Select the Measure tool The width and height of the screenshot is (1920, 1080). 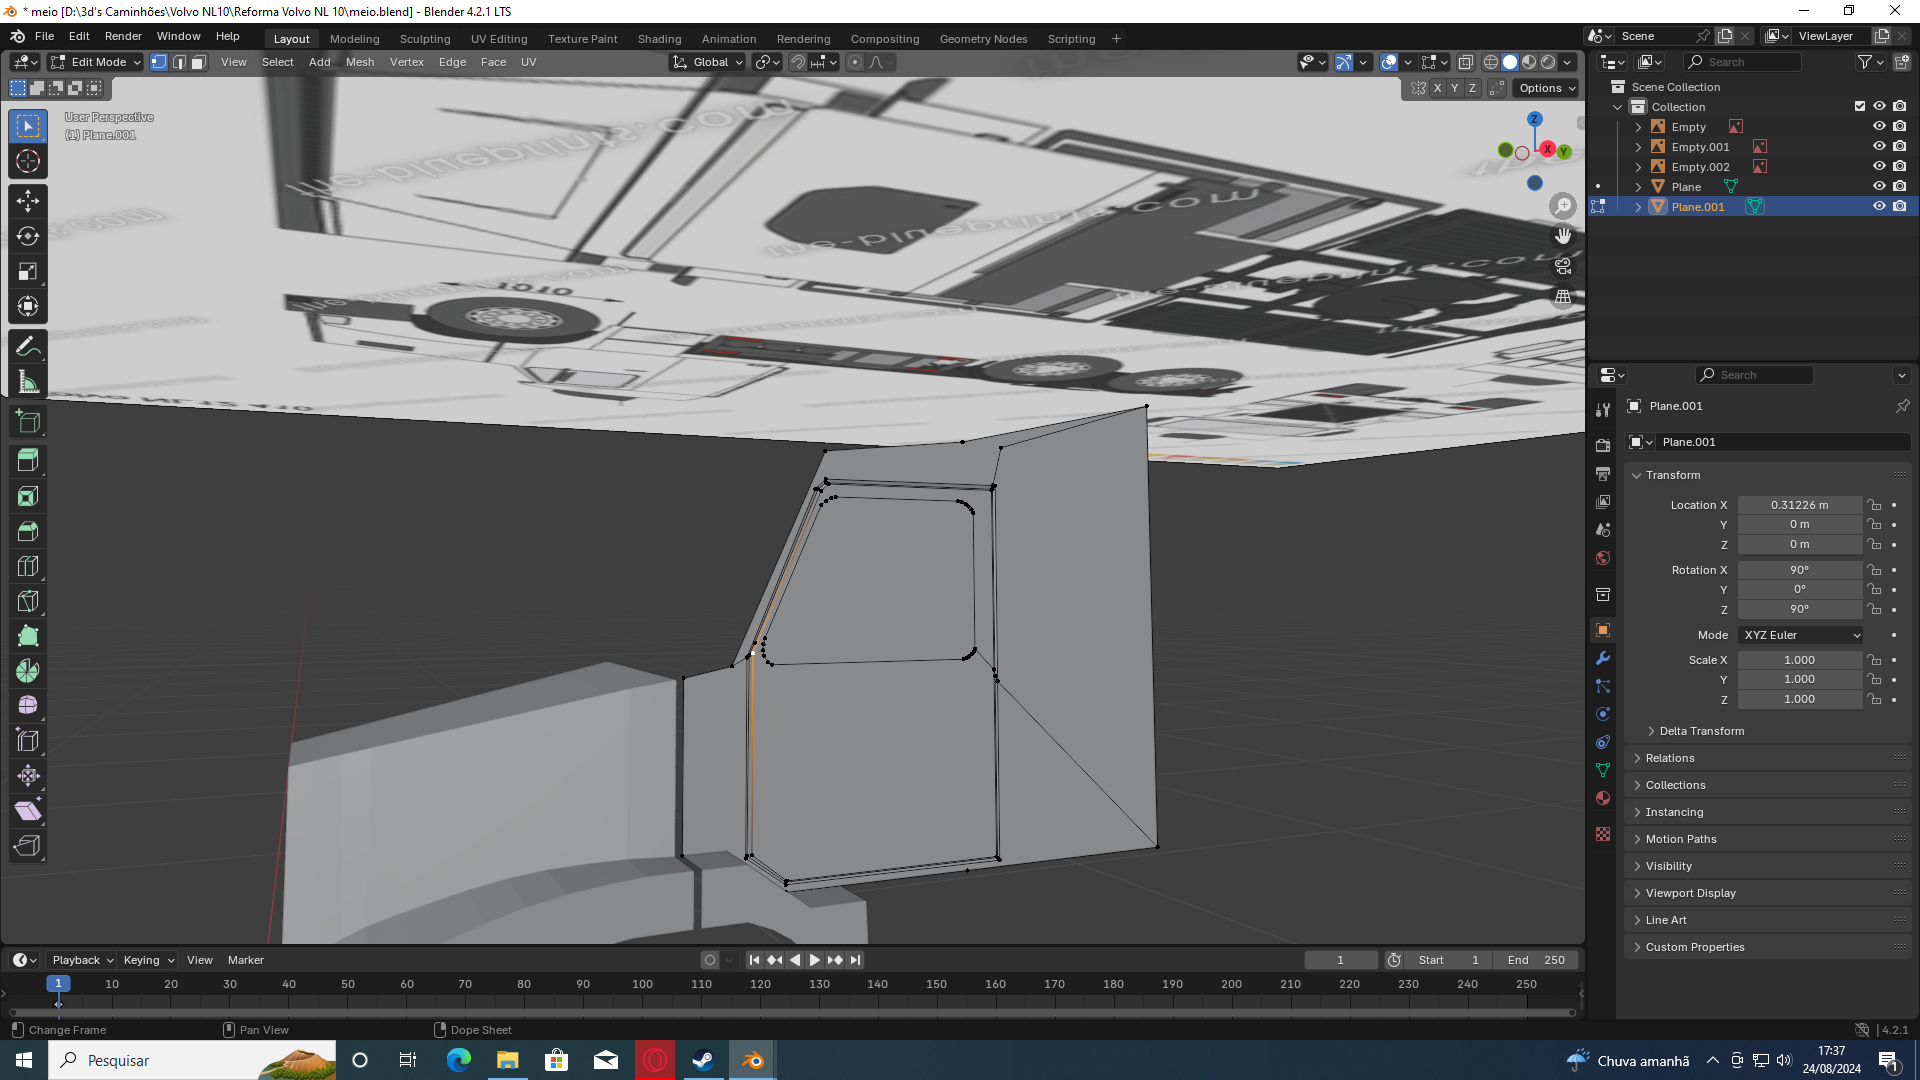click(28, 382)
